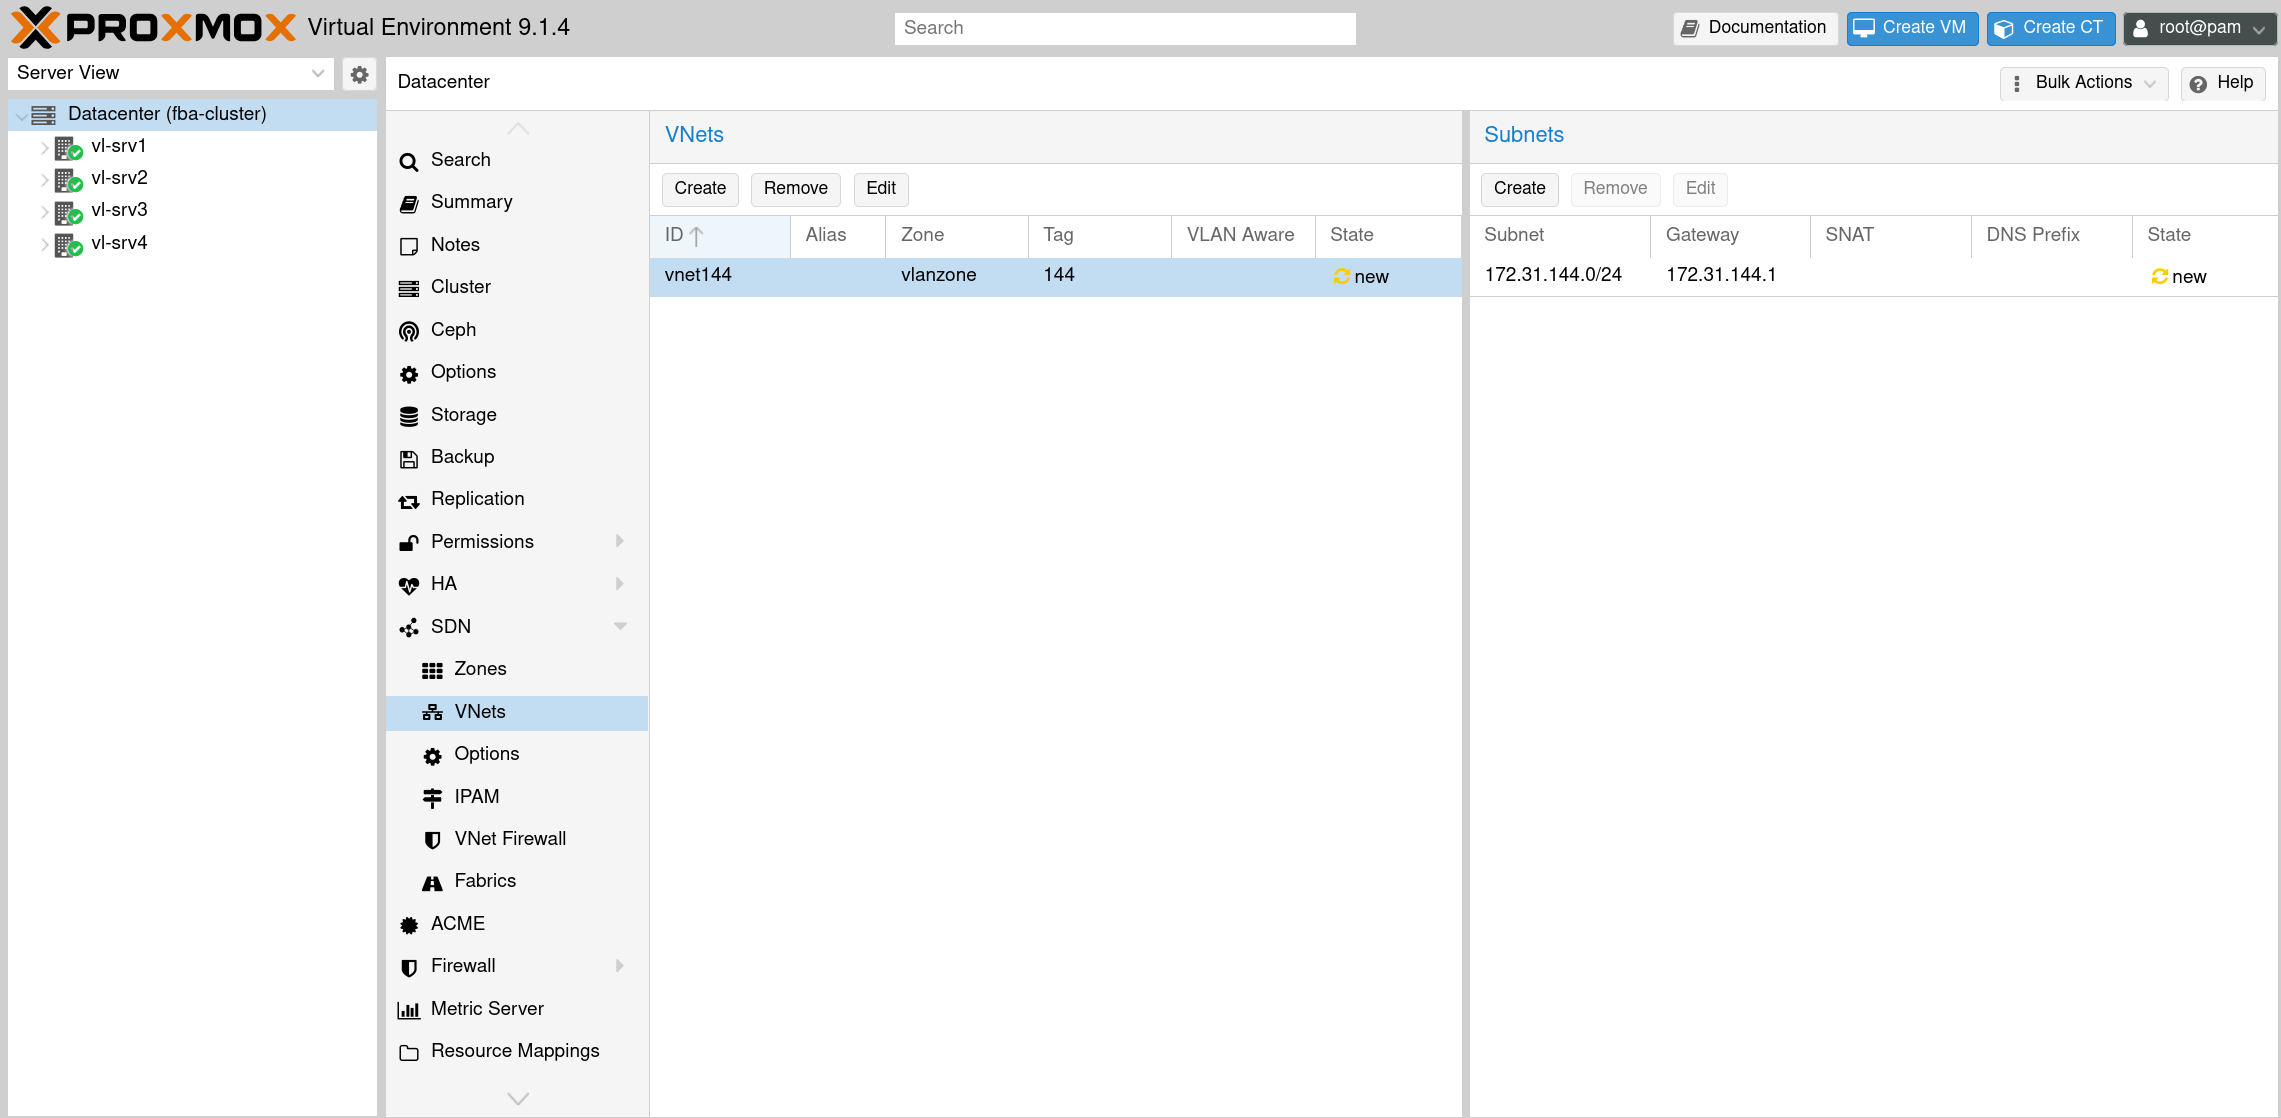
Task: Click the Ceph logo icon
Action: 409,331
